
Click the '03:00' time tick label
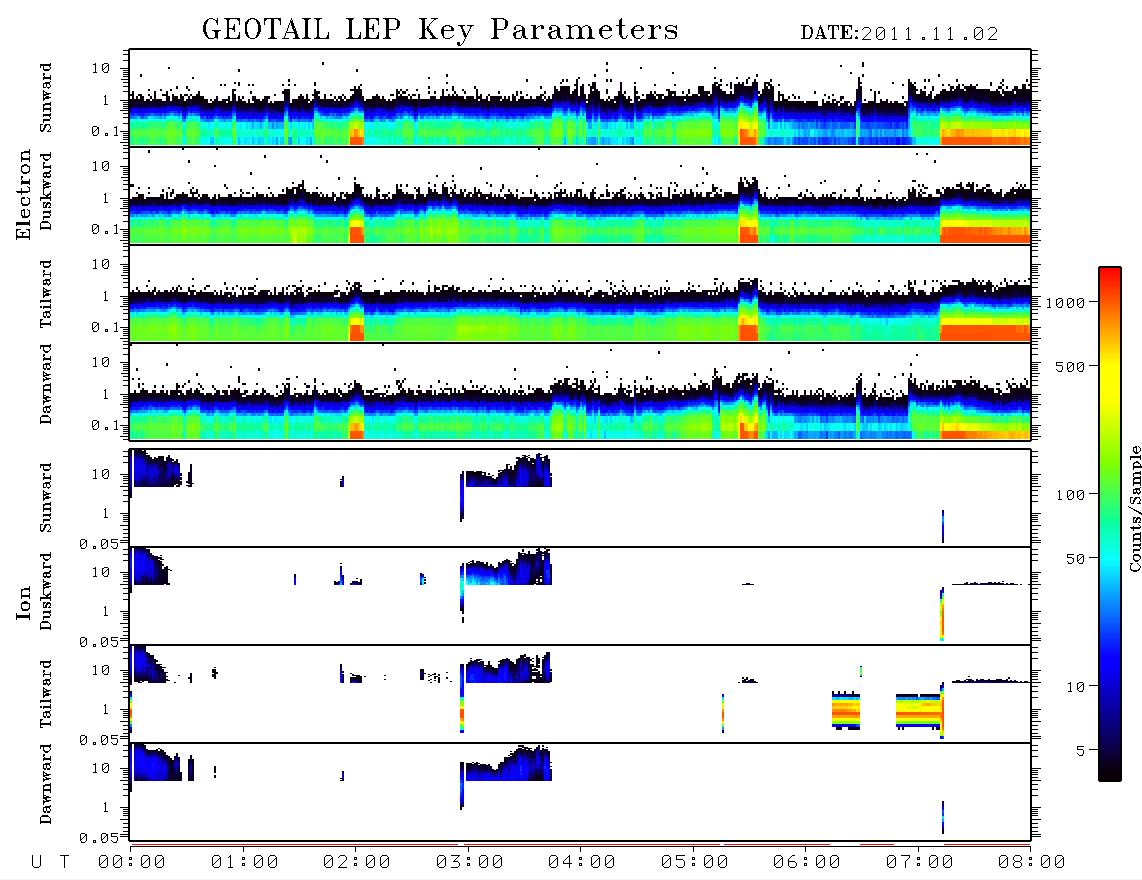point(470,863)
